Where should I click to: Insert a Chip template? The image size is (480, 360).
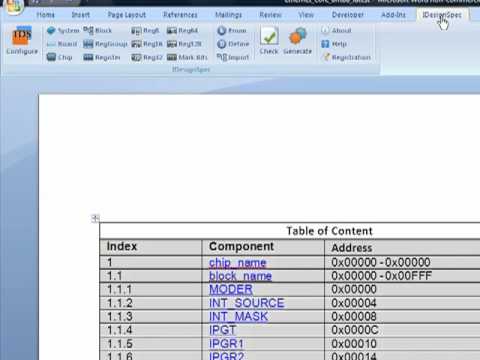pyautogui.click(x=60, y=57)
